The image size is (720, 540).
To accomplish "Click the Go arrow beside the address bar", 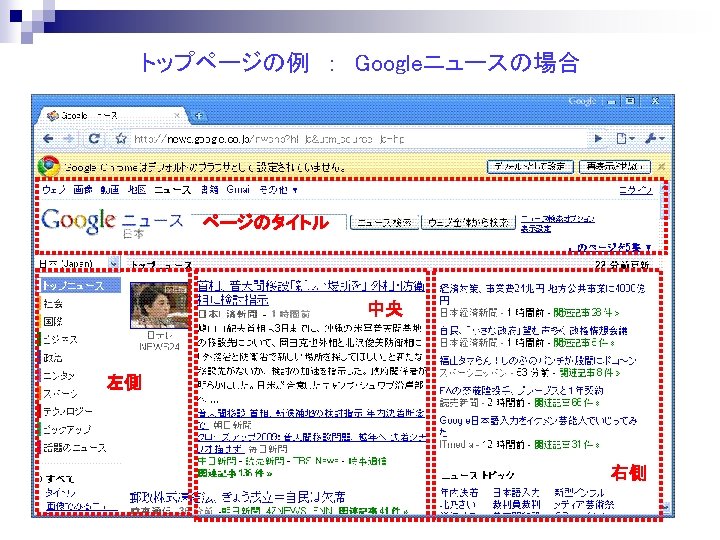I will point(598,138).
